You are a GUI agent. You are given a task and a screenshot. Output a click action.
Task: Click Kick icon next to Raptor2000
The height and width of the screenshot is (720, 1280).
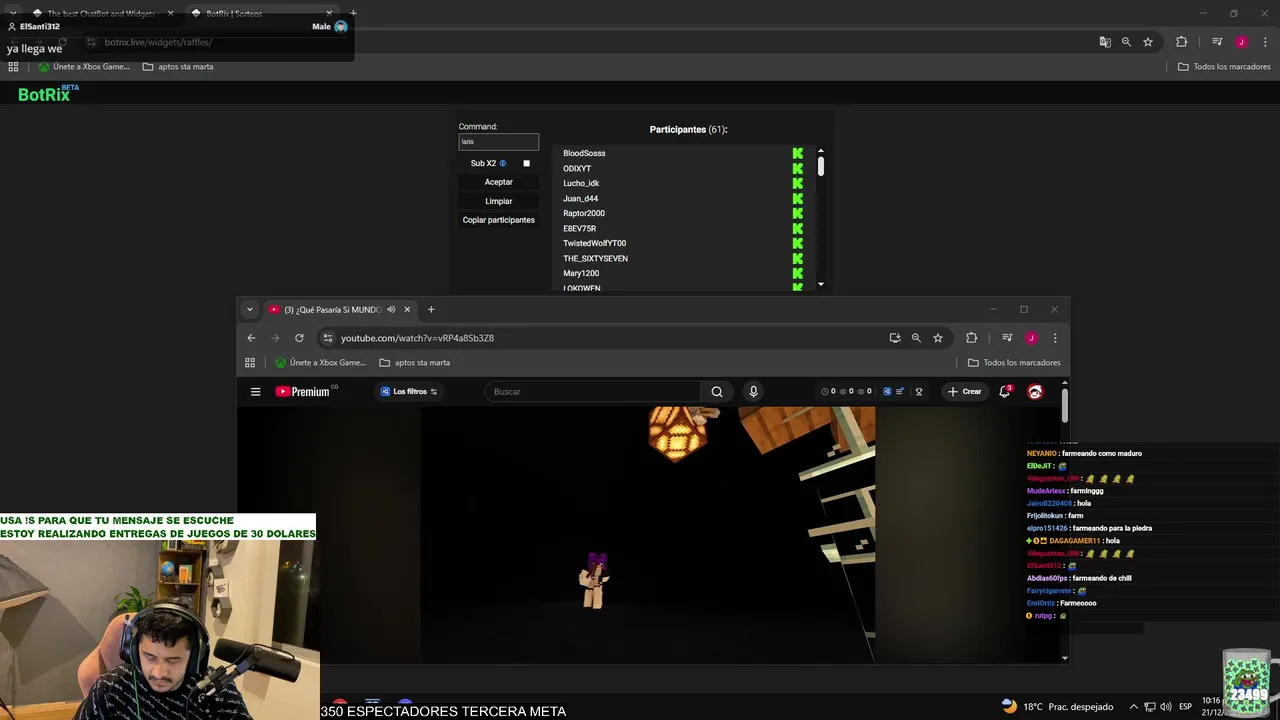click(x=798, y=213)
